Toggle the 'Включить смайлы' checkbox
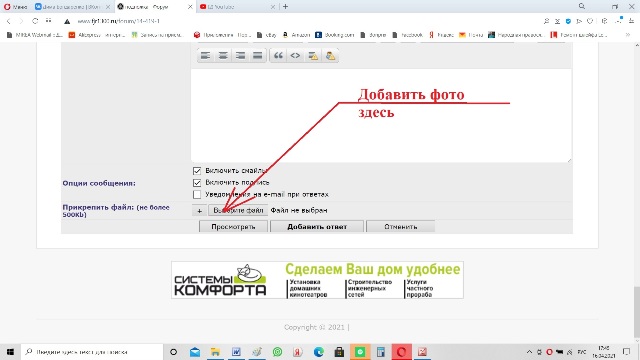The width and height of the screenshot is (640, 360). click(x=197, y=171)
